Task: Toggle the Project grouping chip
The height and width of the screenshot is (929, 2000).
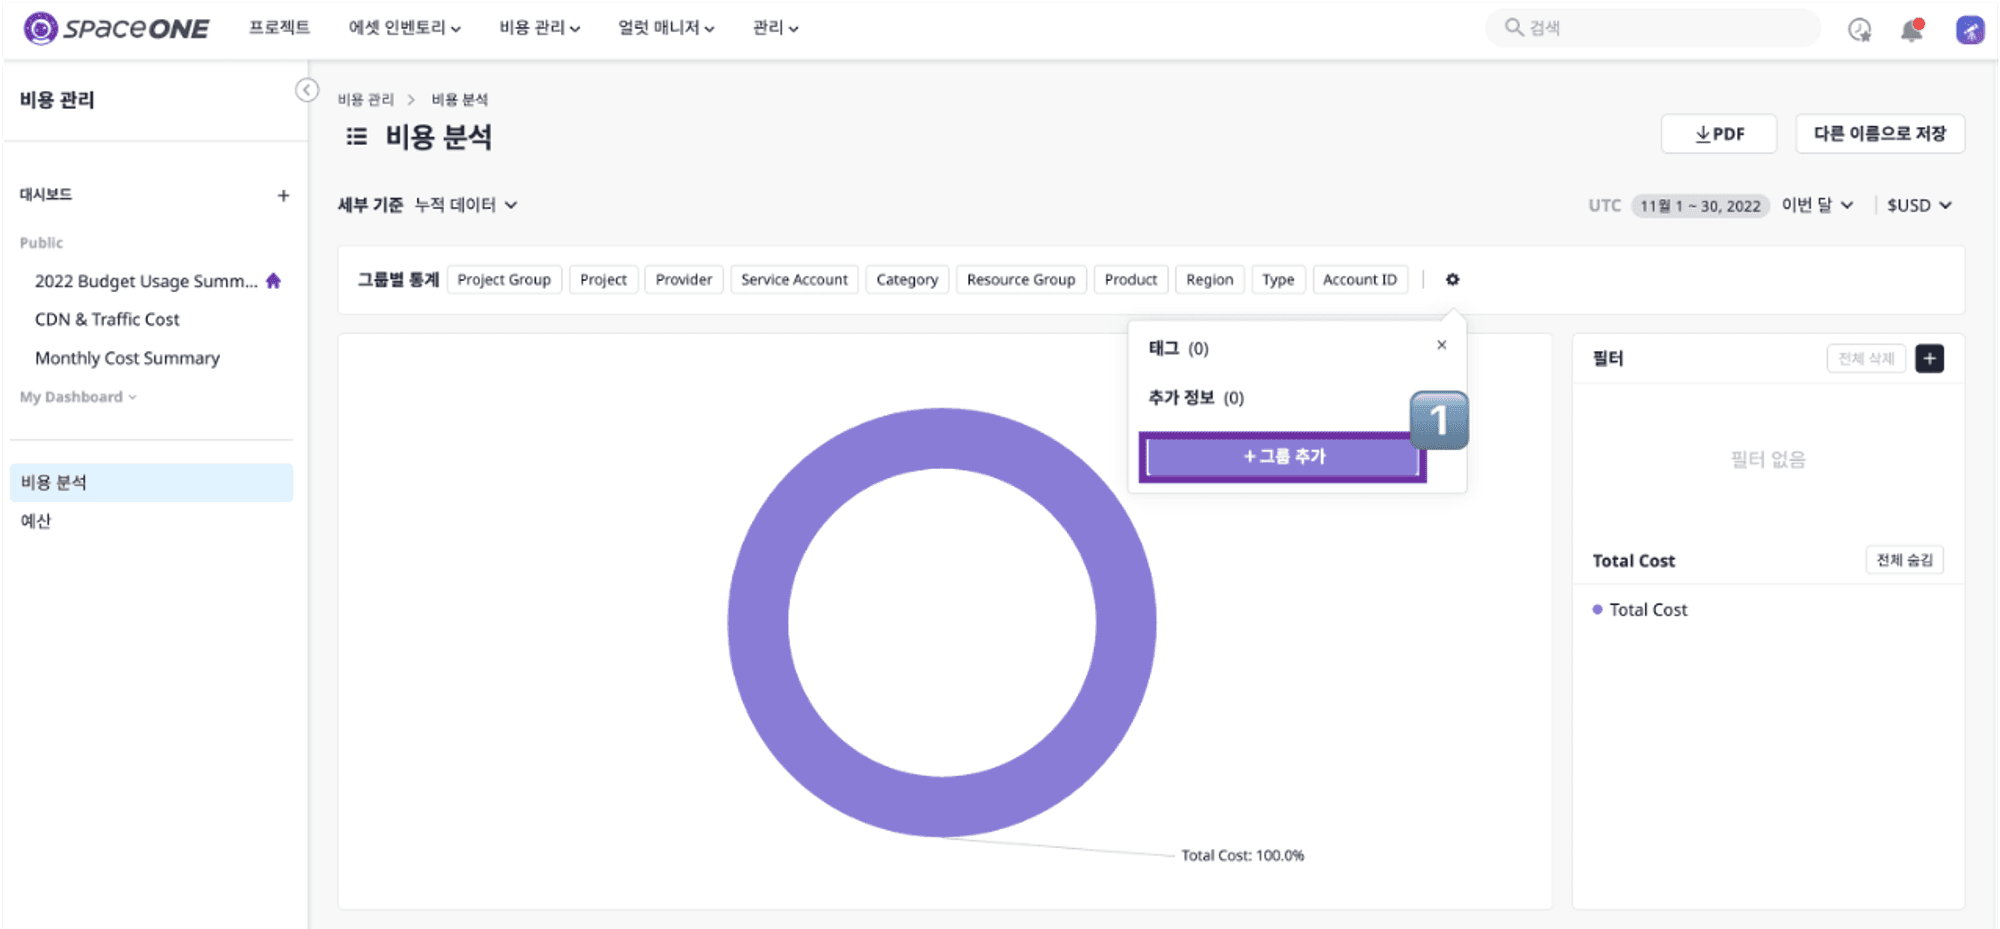Action: coord(603,280)
